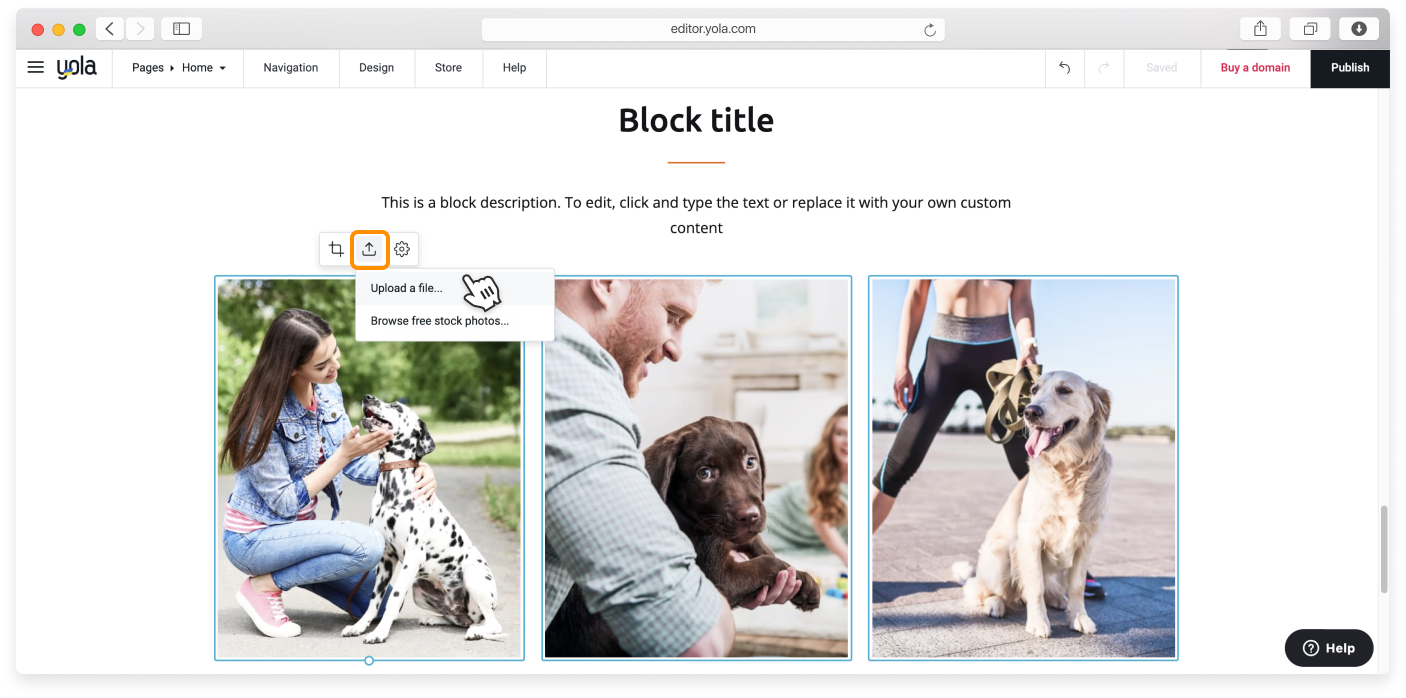Open the hamburger menu
This screenshot has height=698, width=1406.
click(x=36, y=68)
